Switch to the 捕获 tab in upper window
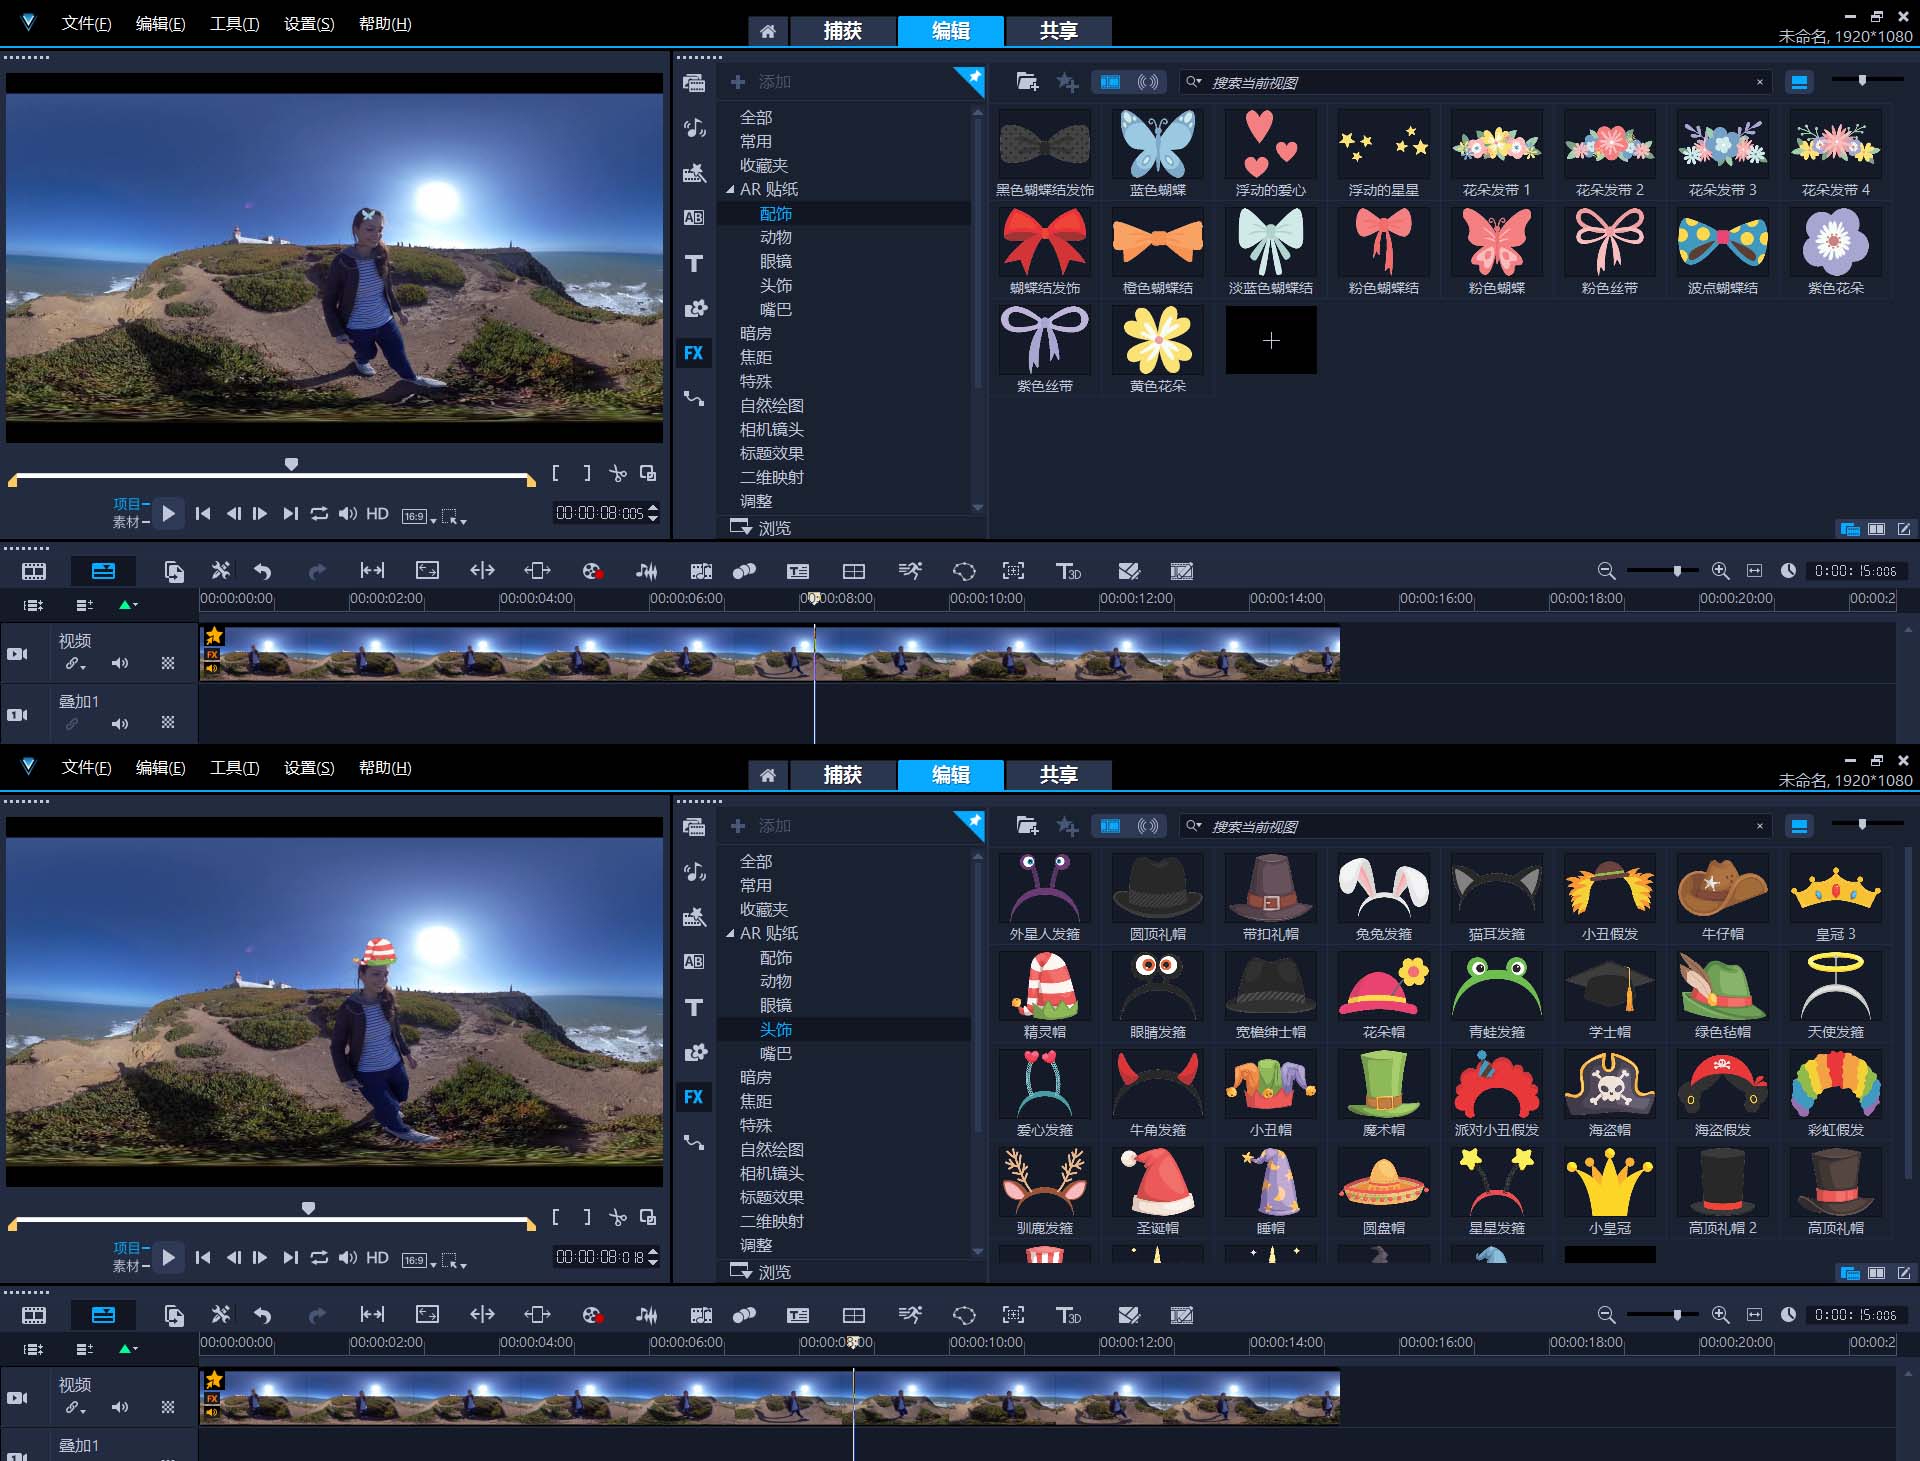Viewport: 1920px width, 1461px height. 843,31
